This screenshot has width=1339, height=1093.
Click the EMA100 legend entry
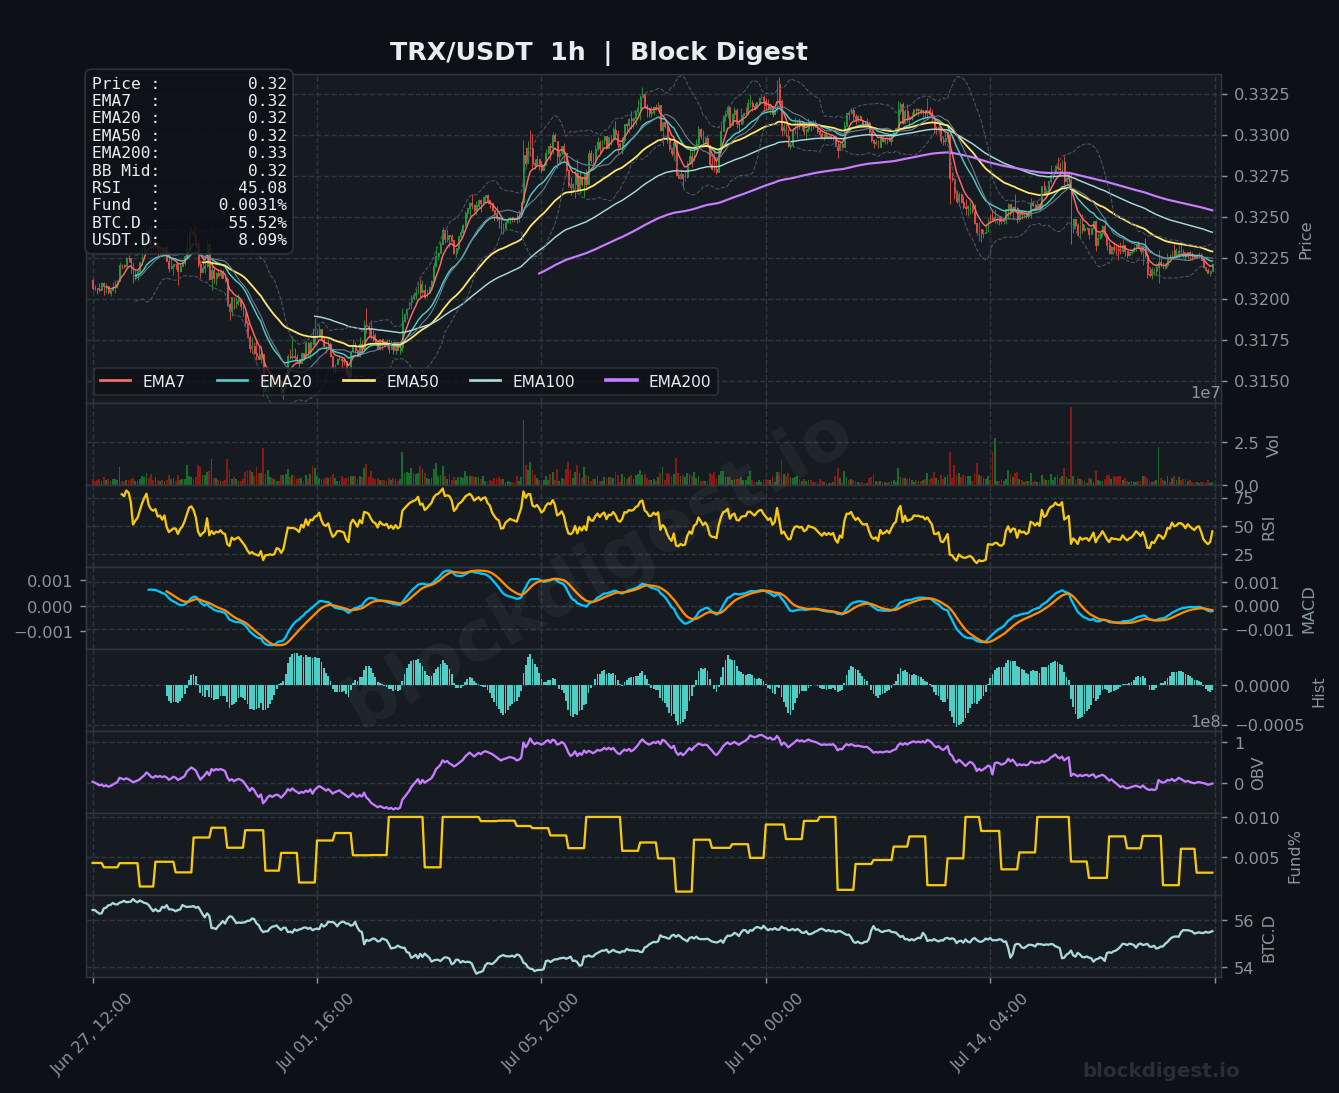point(522,381)
